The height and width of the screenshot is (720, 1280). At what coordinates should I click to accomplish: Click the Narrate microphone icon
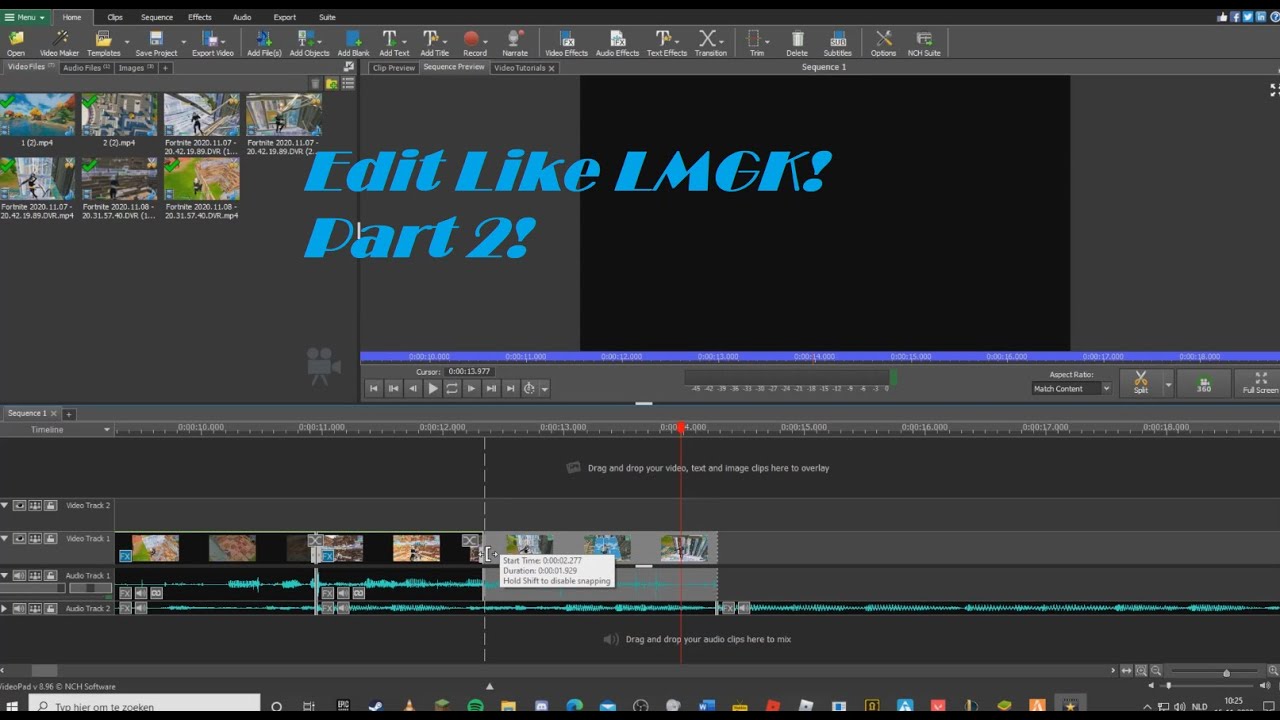tap(515, 43)
